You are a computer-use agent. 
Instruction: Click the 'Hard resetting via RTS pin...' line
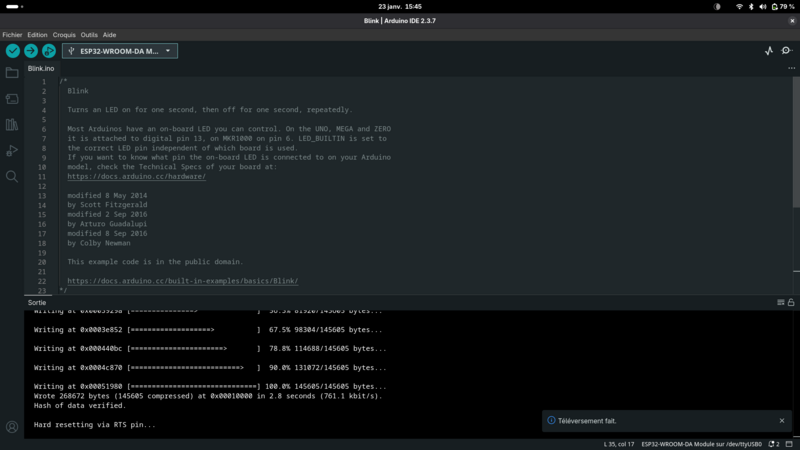(x=94, y=424)
